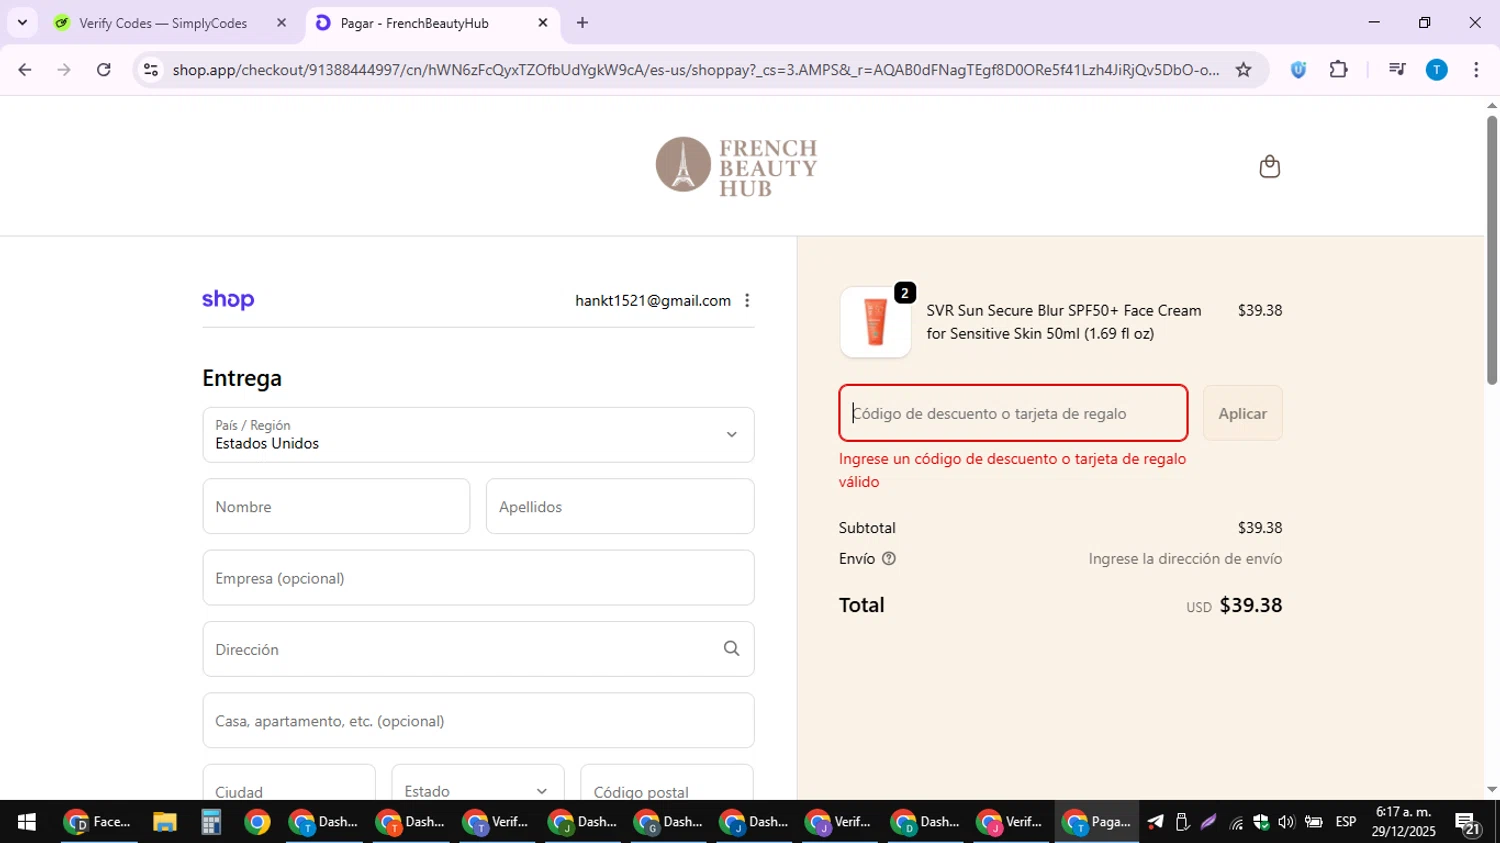This screenshot has height=843, width=1500.
Task: Open Bitwarden shield extension icon
Action: tap(1298, 70)
